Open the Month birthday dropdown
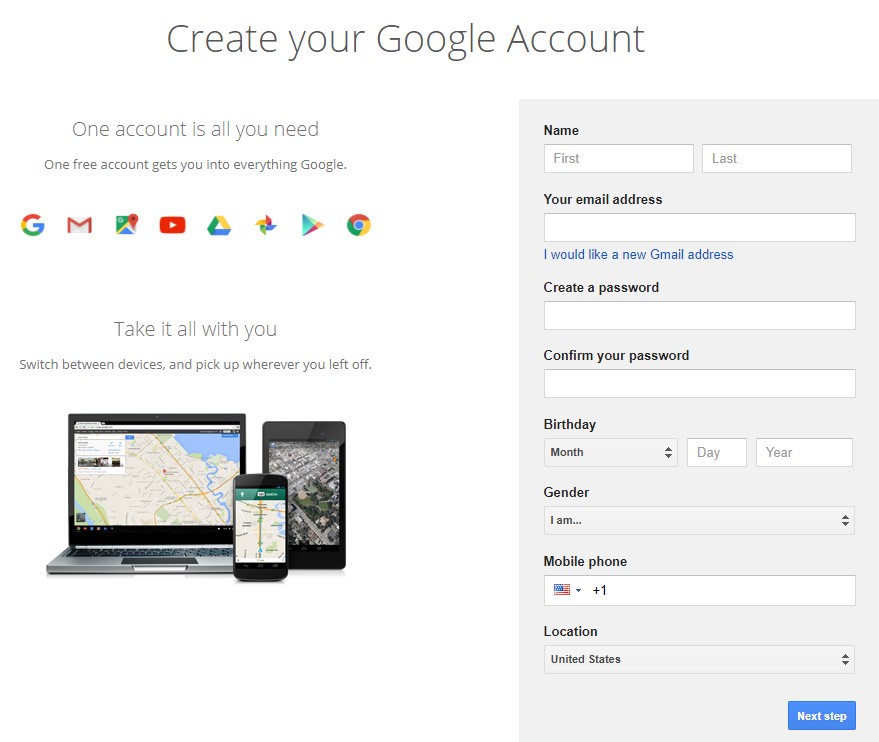Image resolution: width=879 pixels, height=742 pixels. (x=610, y=452)
